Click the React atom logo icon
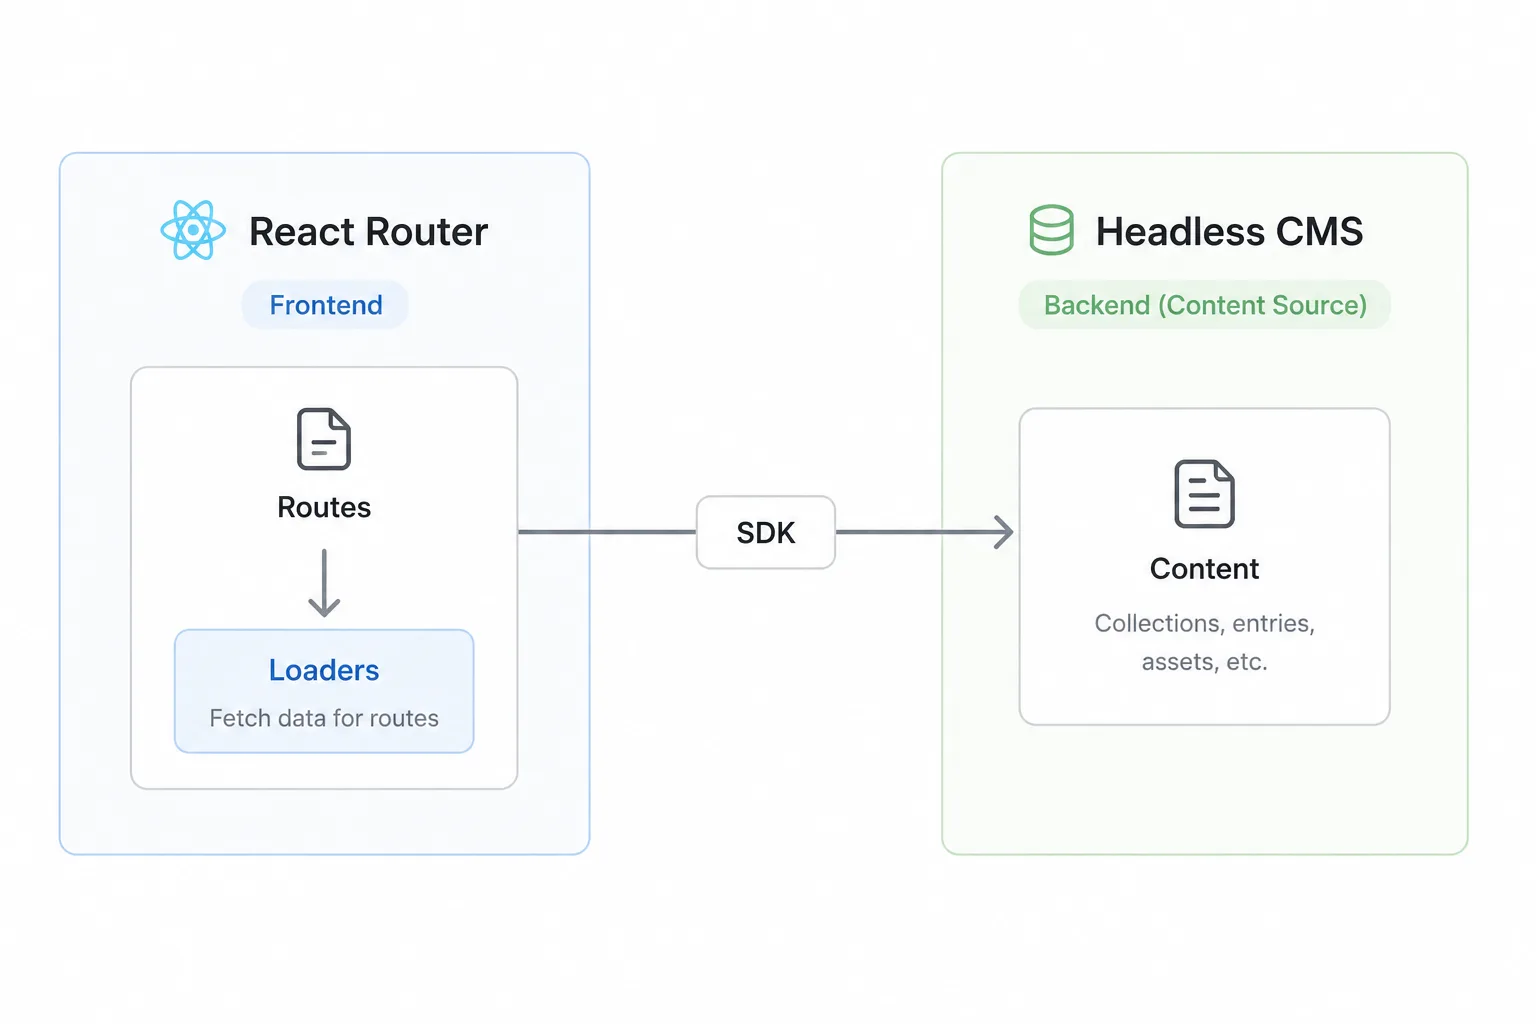 (193, 230)
